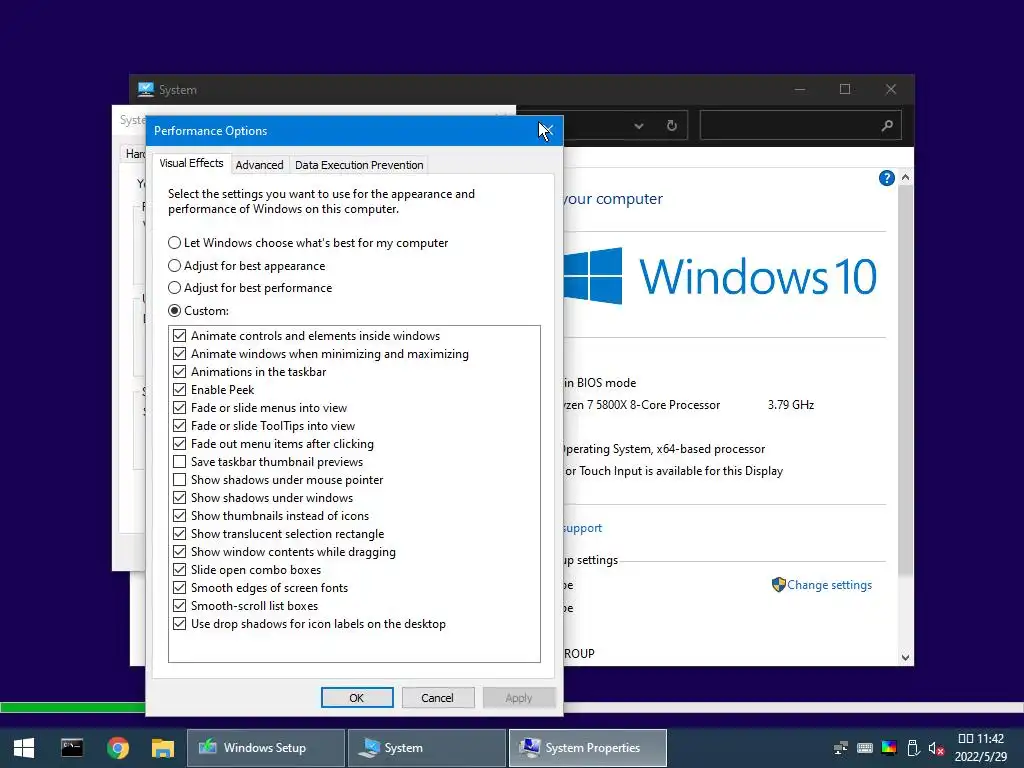1024x768 pixels.
Task: Uncheck Fade or slide menus into view
Action: (x=180, y=408)
